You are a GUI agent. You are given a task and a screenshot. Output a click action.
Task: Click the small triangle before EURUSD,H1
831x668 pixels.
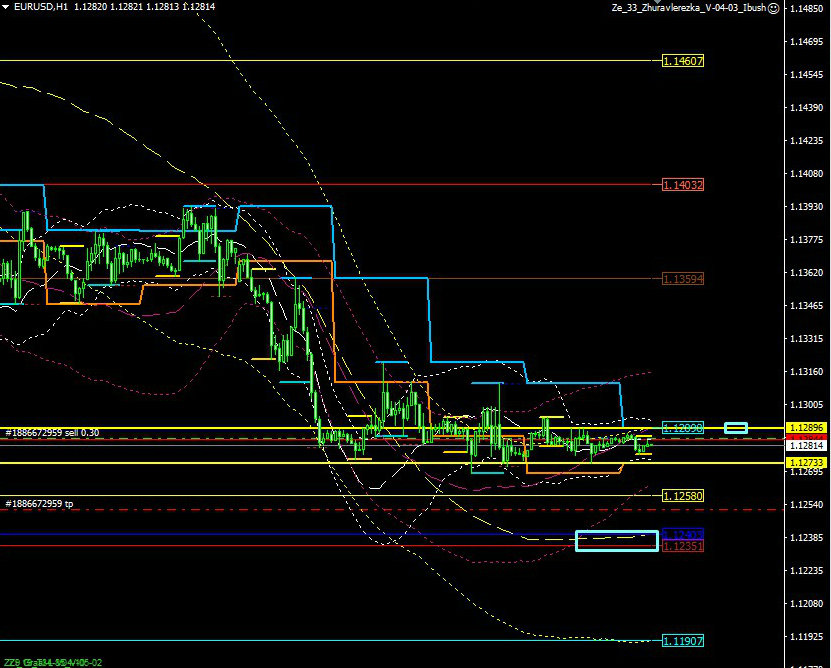6,7
